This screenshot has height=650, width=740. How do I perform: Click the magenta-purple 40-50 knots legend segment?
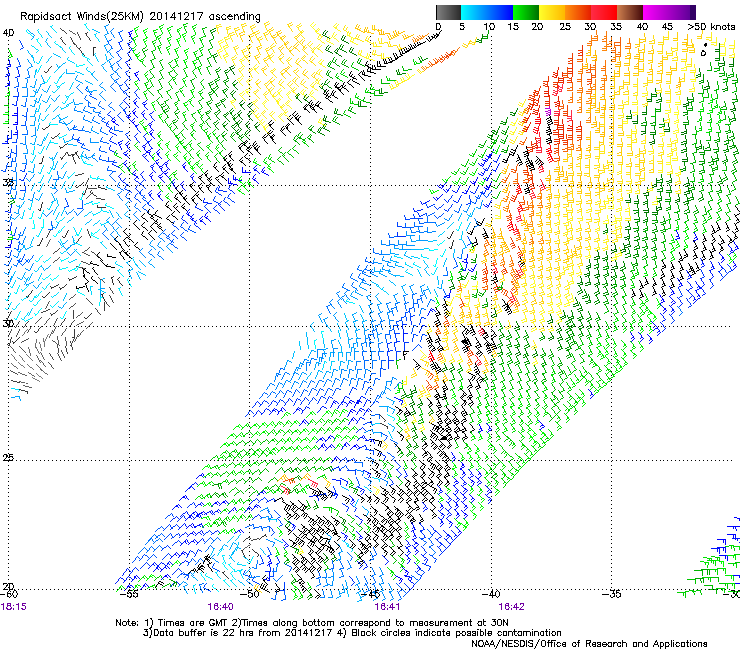(669, 12)
